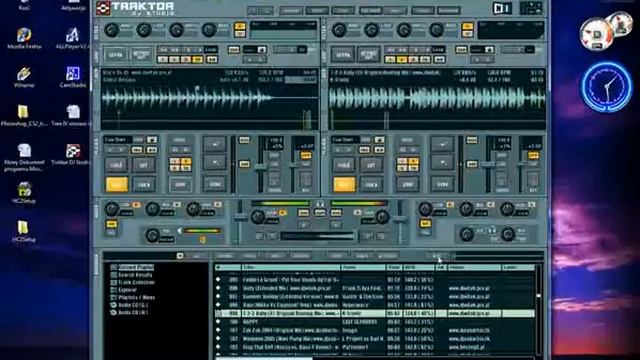Toggle yellow button under left EQ knob
Screen dimensions: 640x360
click(111, 224)
